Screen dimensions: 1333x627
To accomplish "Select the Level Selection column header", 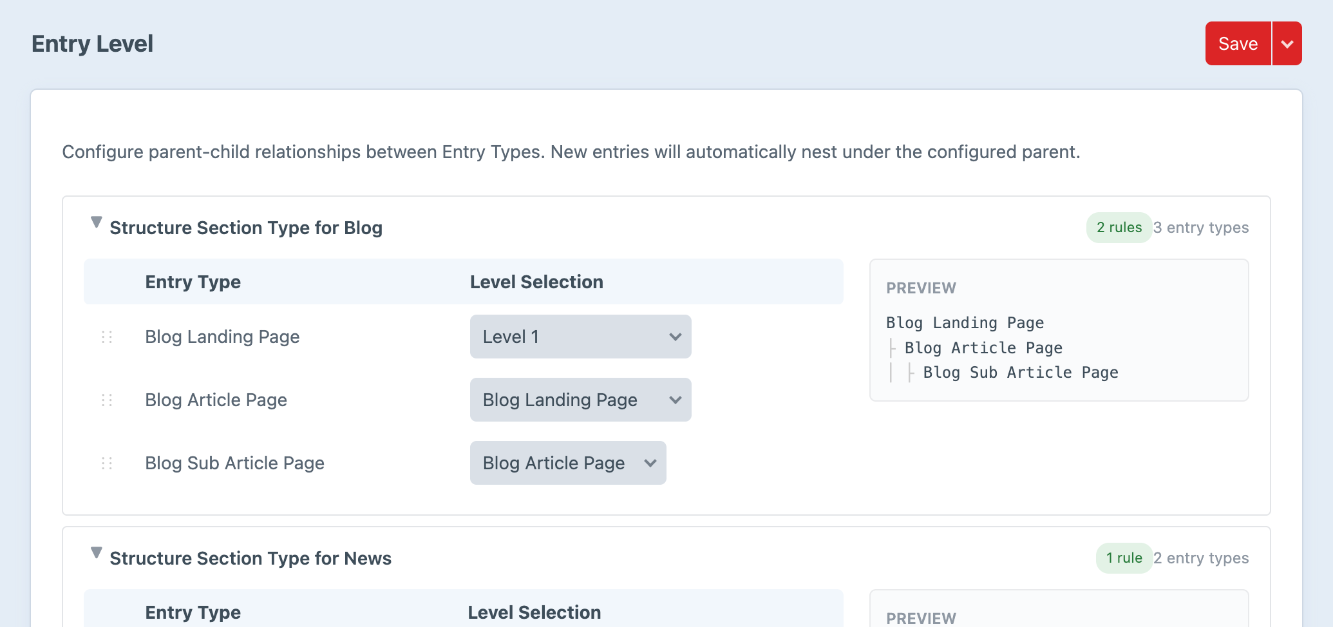I will (536, 281).
